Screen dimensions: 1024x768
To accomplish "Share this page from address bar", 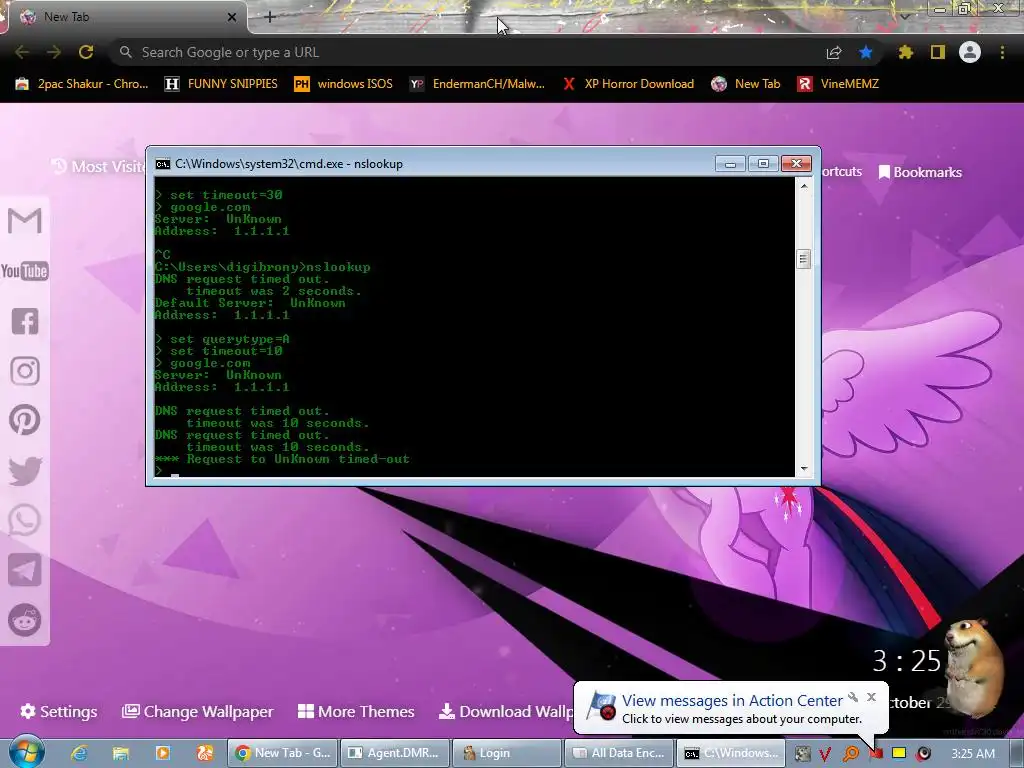I will (x=834, y=53).
